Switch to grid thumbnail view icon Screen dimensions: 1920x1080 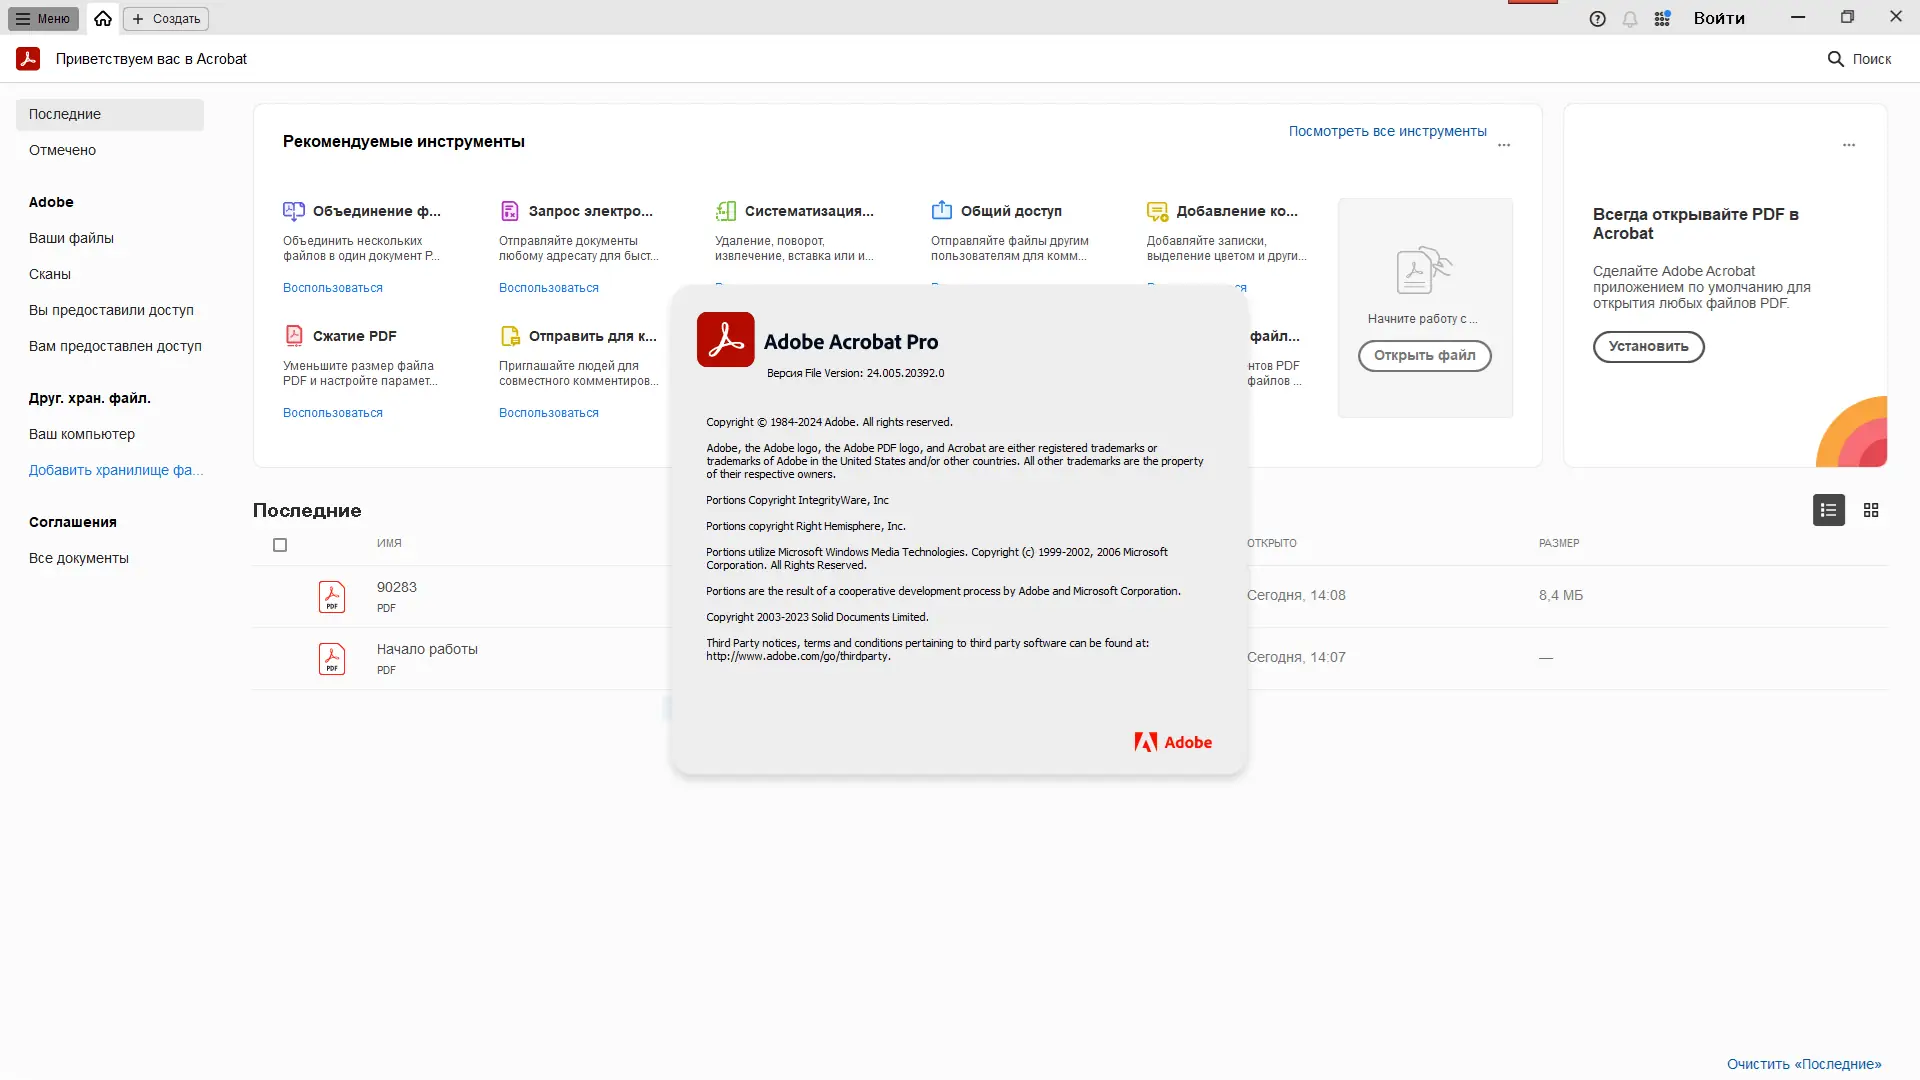[x=1871, y=510]
